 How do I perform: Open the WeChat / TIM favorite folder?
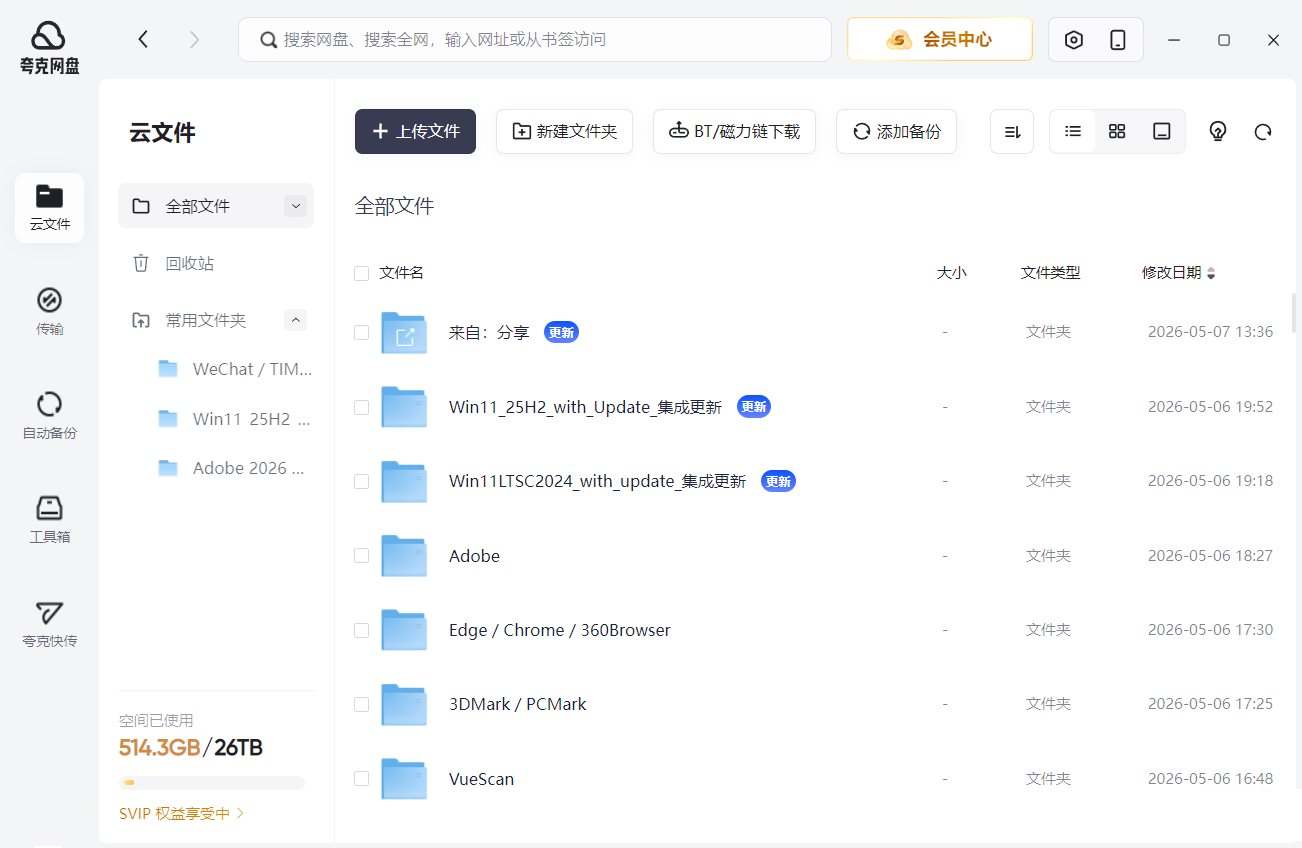(x=235, y=369)
